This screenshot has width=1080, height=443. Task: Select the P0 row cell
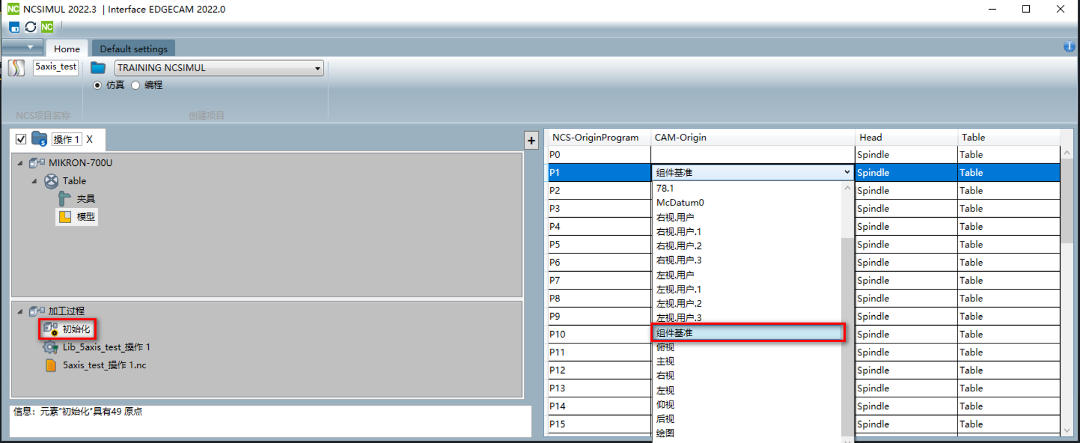(599, 155)
